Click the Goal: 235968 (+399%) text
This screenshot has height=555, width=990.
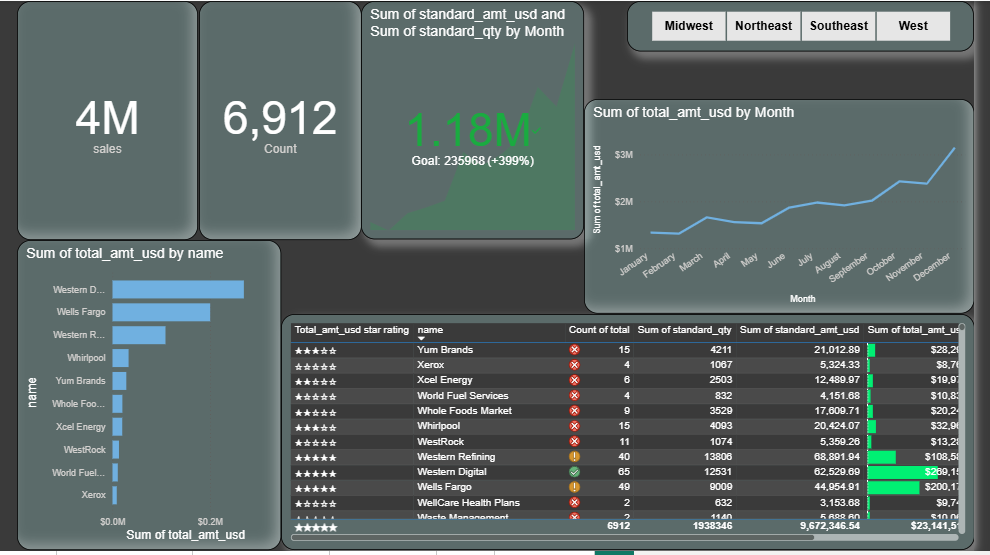pos(473,161)
